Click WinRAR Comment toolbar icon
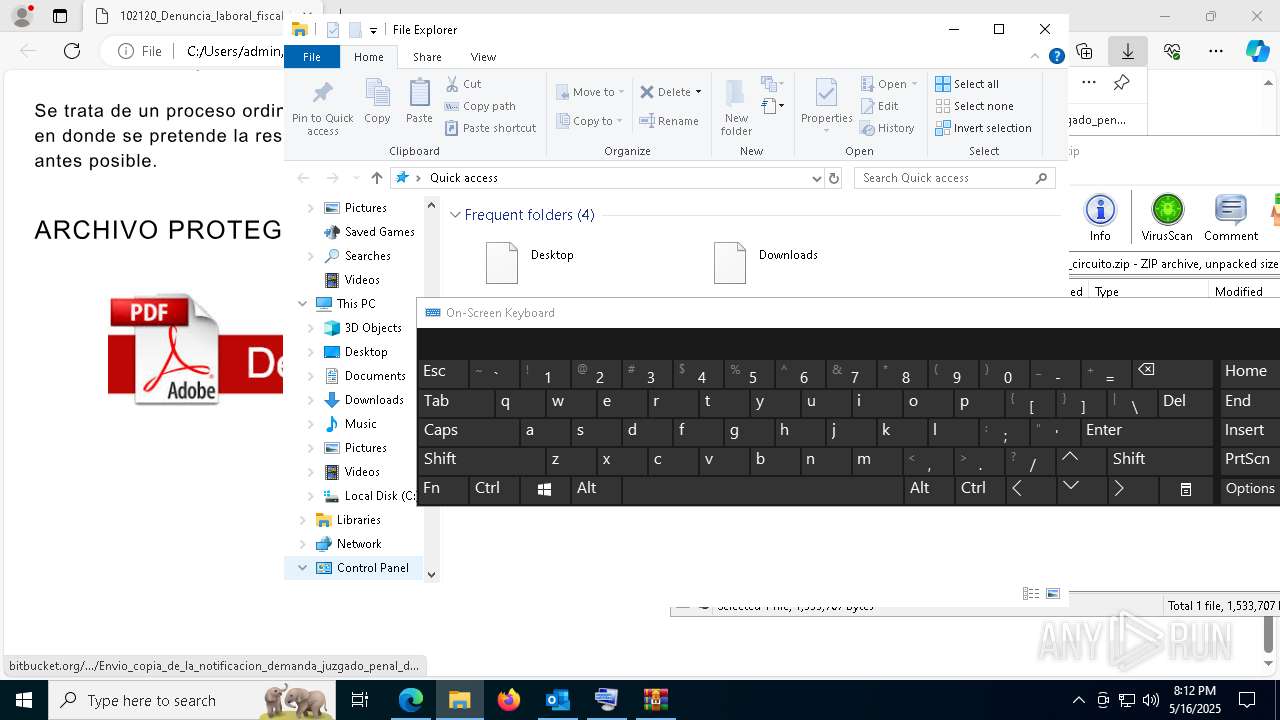 click(x=1230, y=217)
